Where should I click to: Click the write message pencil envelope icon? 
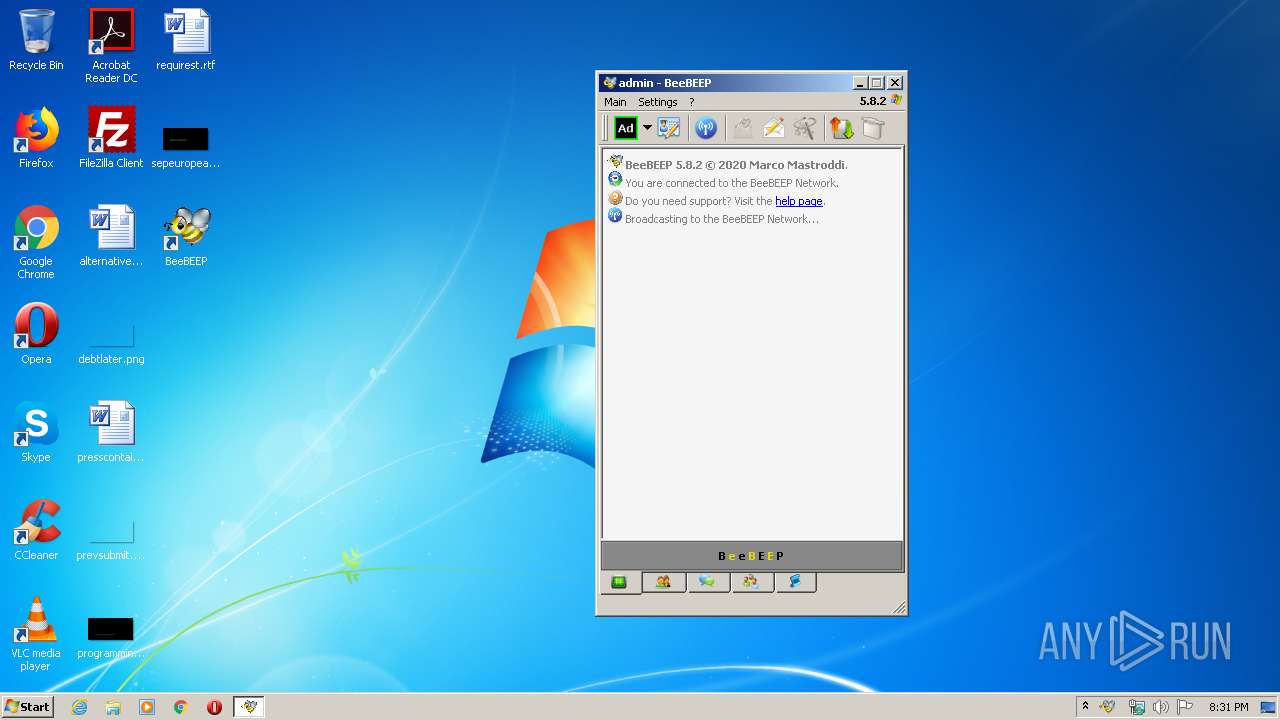[774, 128]
